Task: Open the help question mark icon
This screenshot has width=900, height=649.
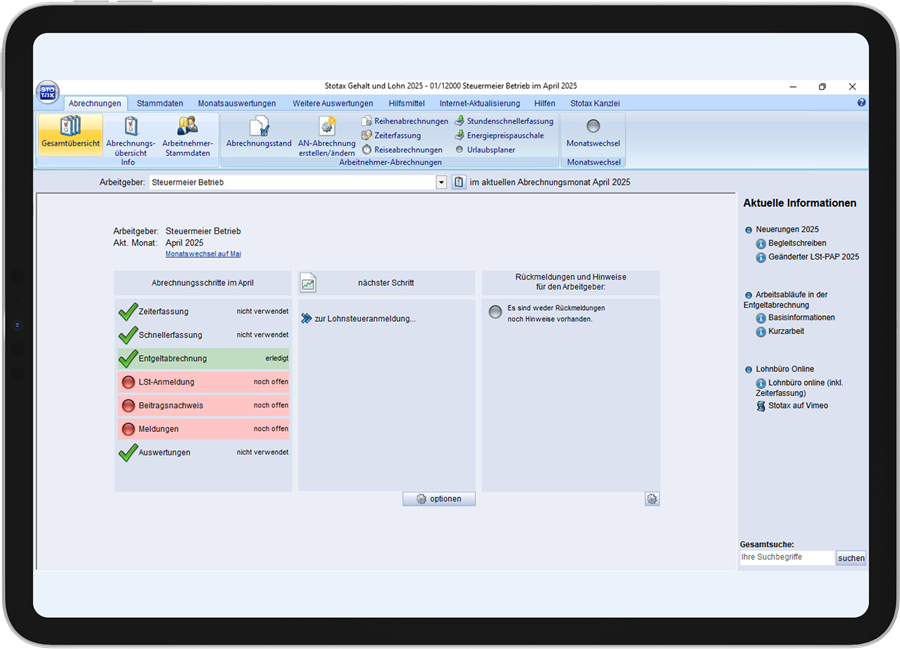Action: pyautogui.click(x=861, y=103)
